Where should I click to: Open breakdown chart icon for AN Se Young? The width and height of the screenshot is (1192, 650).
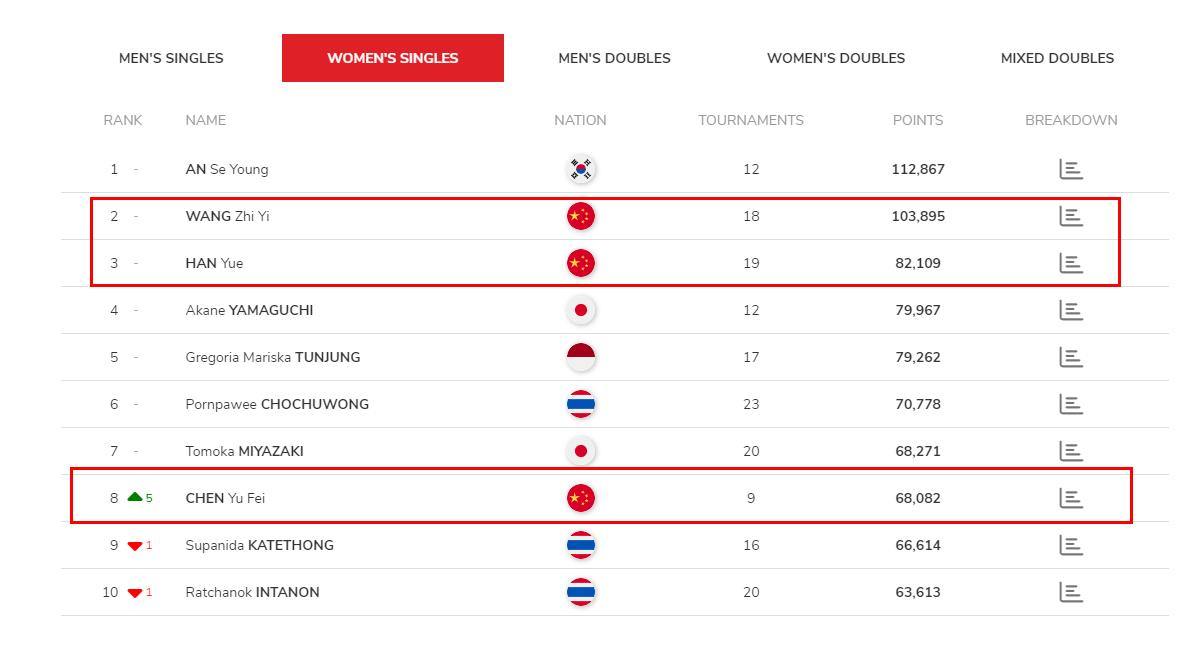point(1070,170)
